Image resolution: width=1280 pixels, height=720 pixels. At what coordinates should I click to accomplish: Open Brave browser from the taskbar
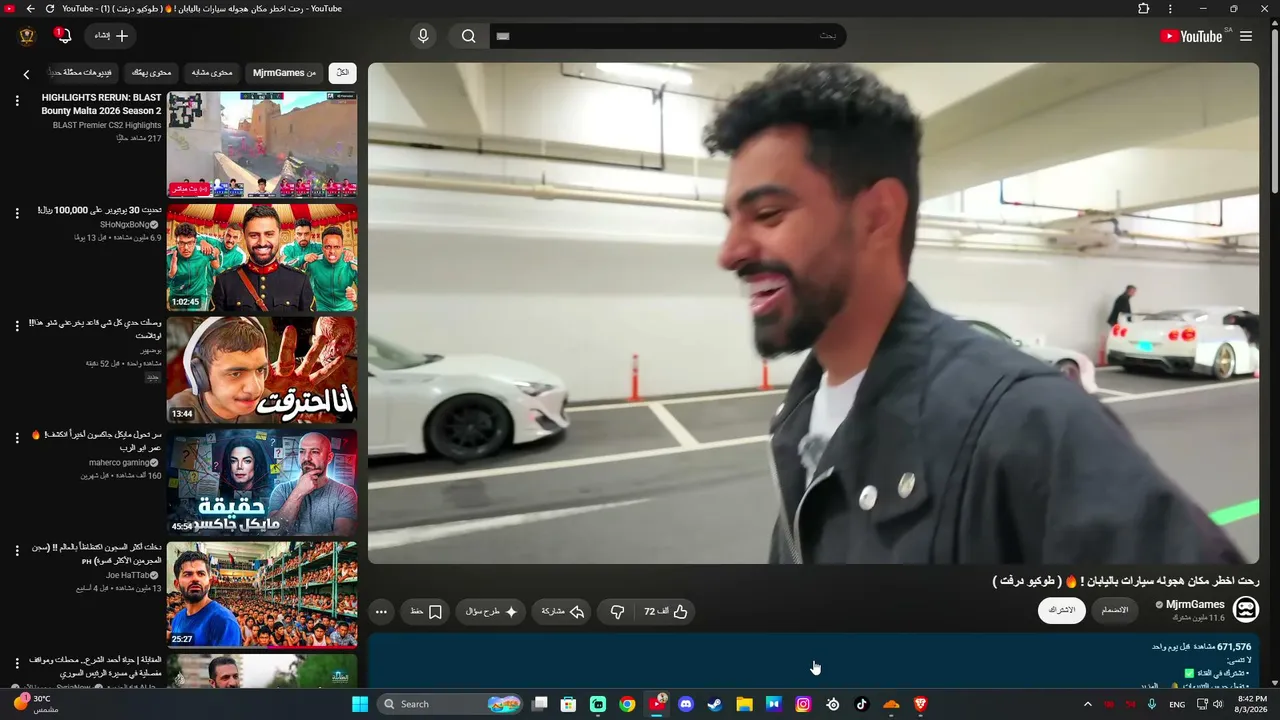[920, 704]
